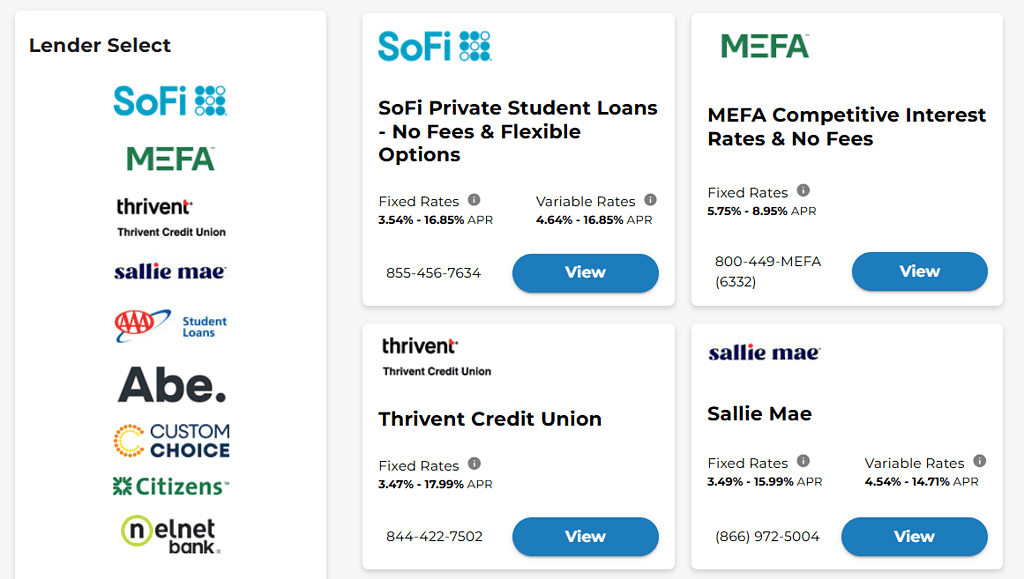Select Sallie Mae logo in sidebar

[170, 272]
